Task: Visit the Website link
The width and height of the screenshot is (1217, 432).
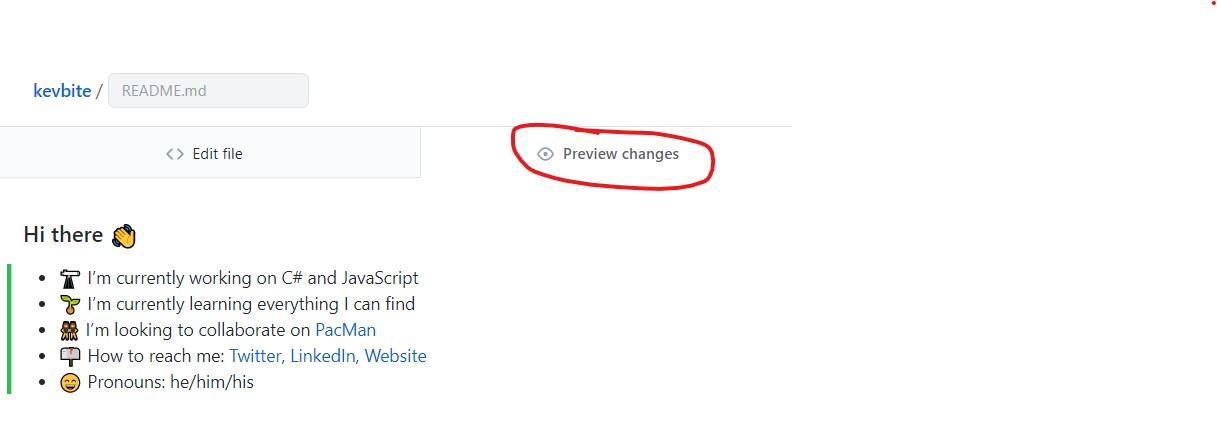Action: (x=395, y=356)
